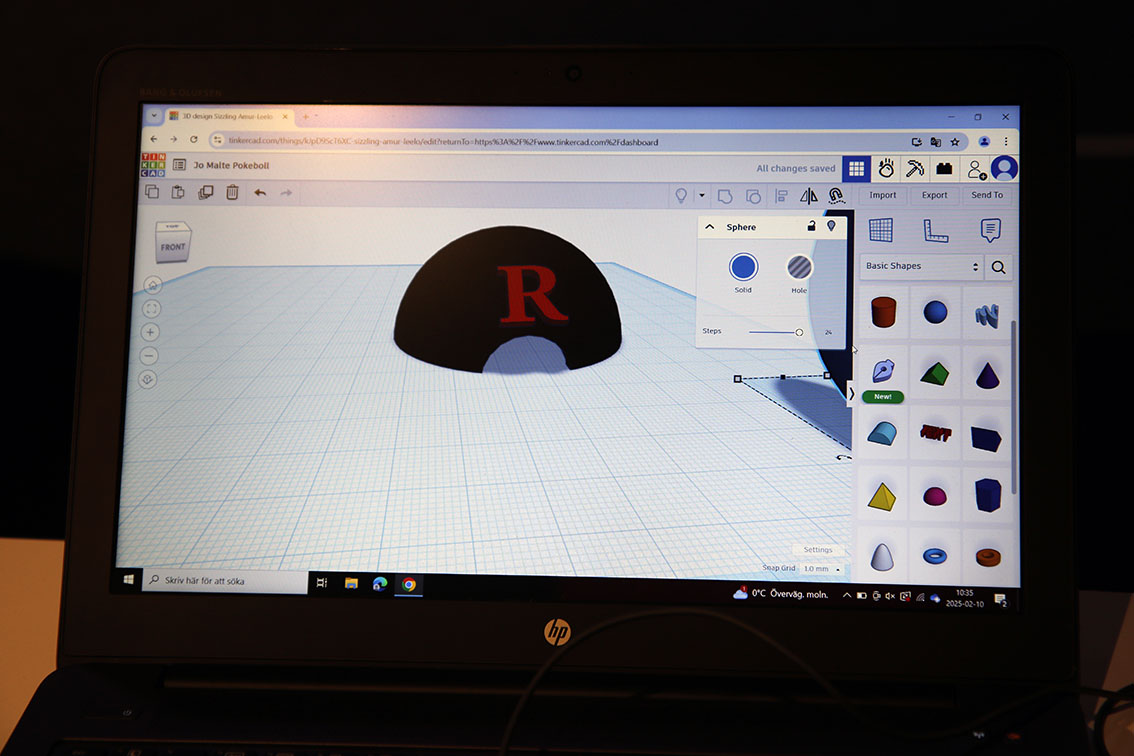Collapse the Sphere inspector panel

[709, 226]
